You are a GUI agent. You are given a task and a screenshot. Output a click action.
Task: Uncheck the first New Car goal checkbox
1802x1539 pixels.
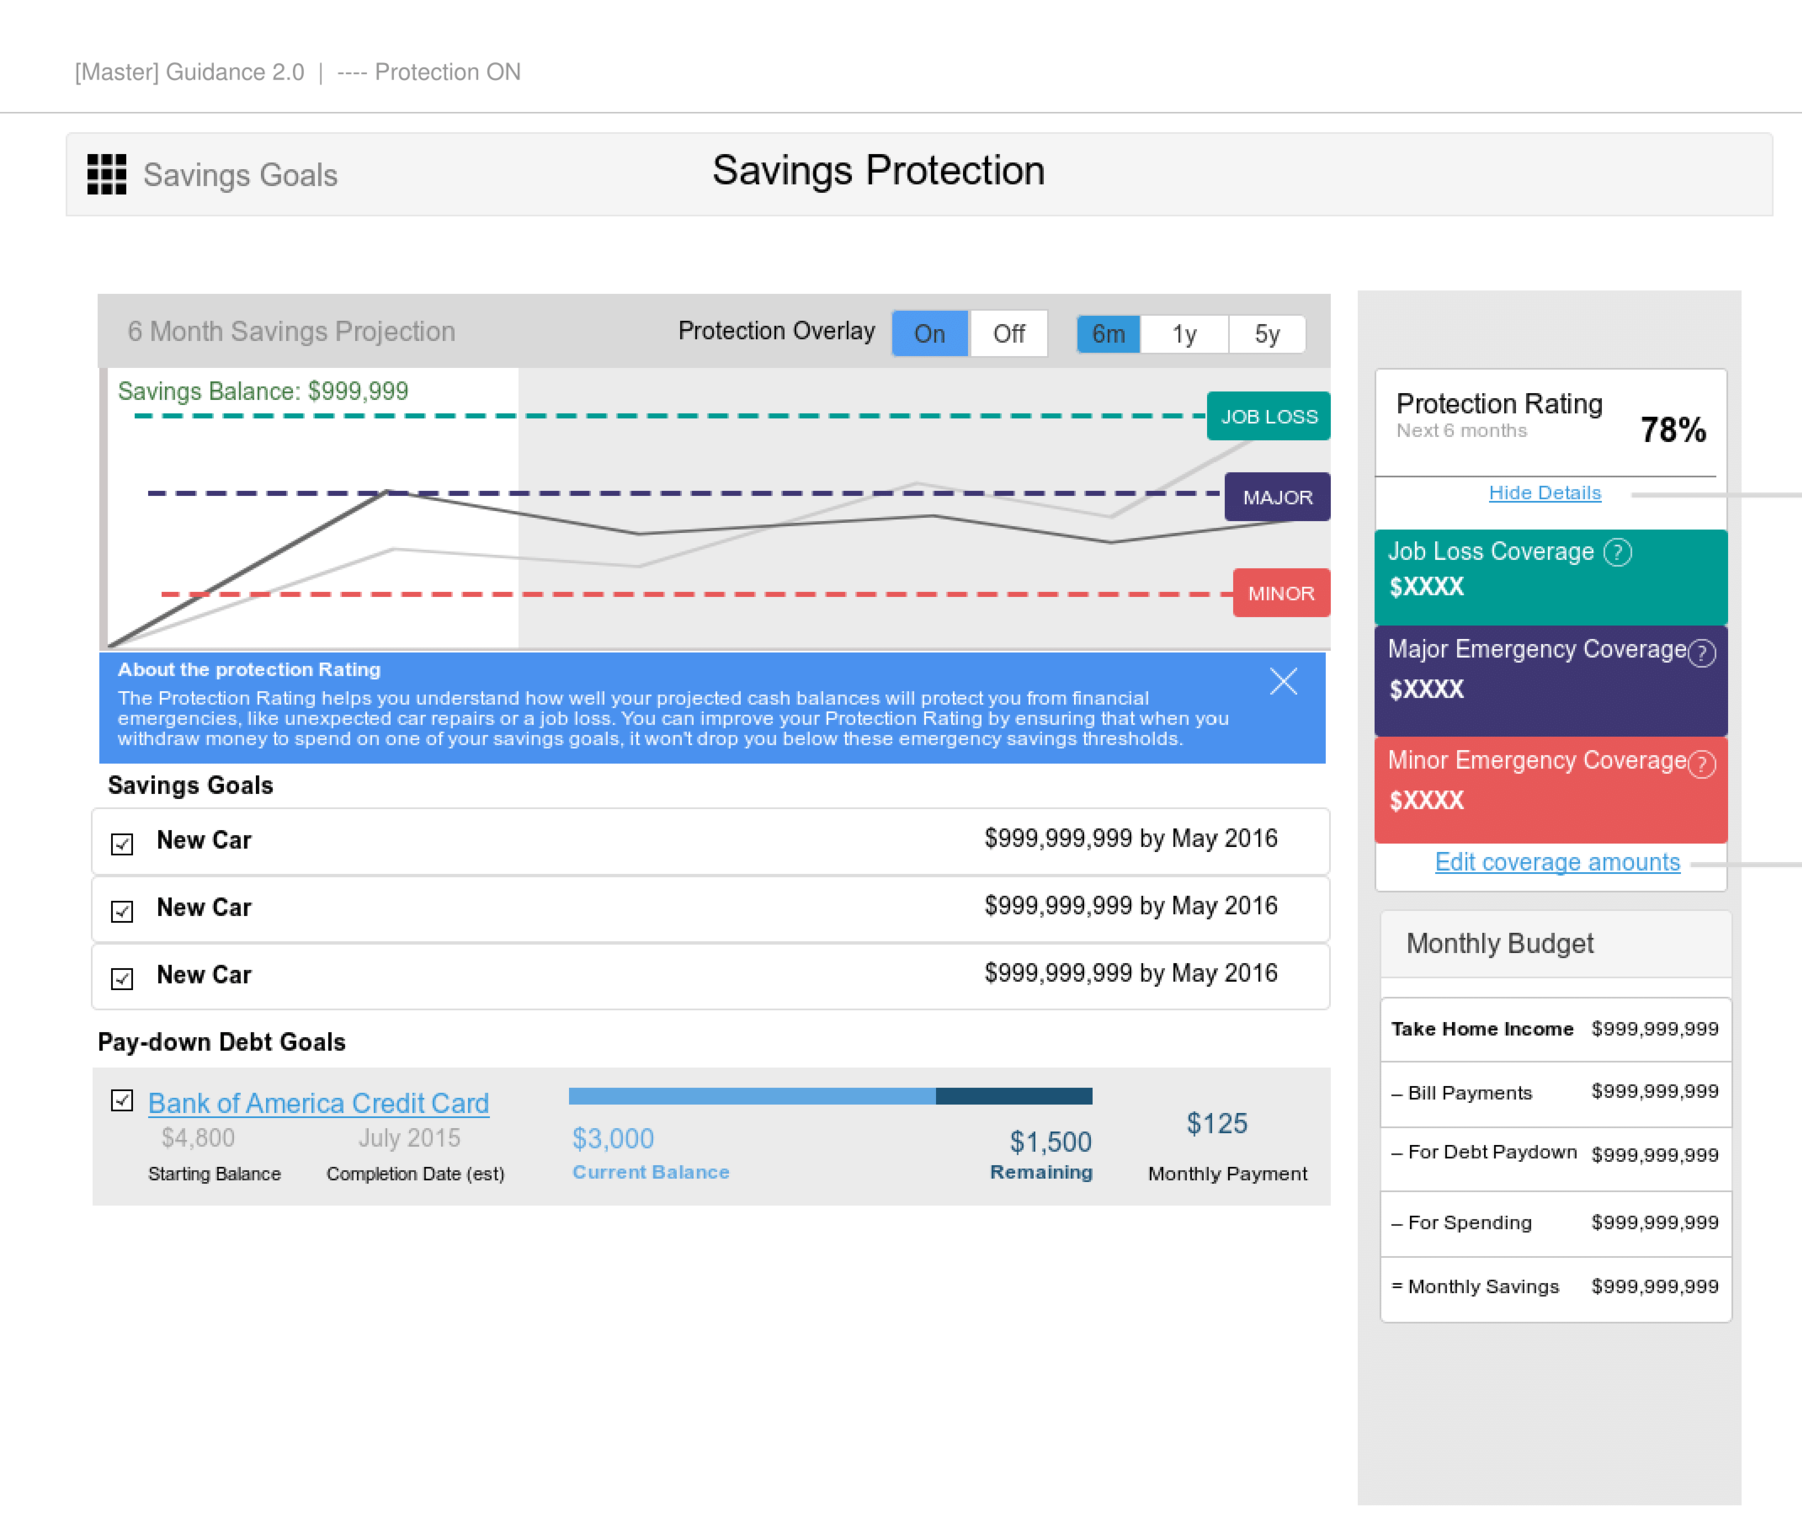click(122, 844)
